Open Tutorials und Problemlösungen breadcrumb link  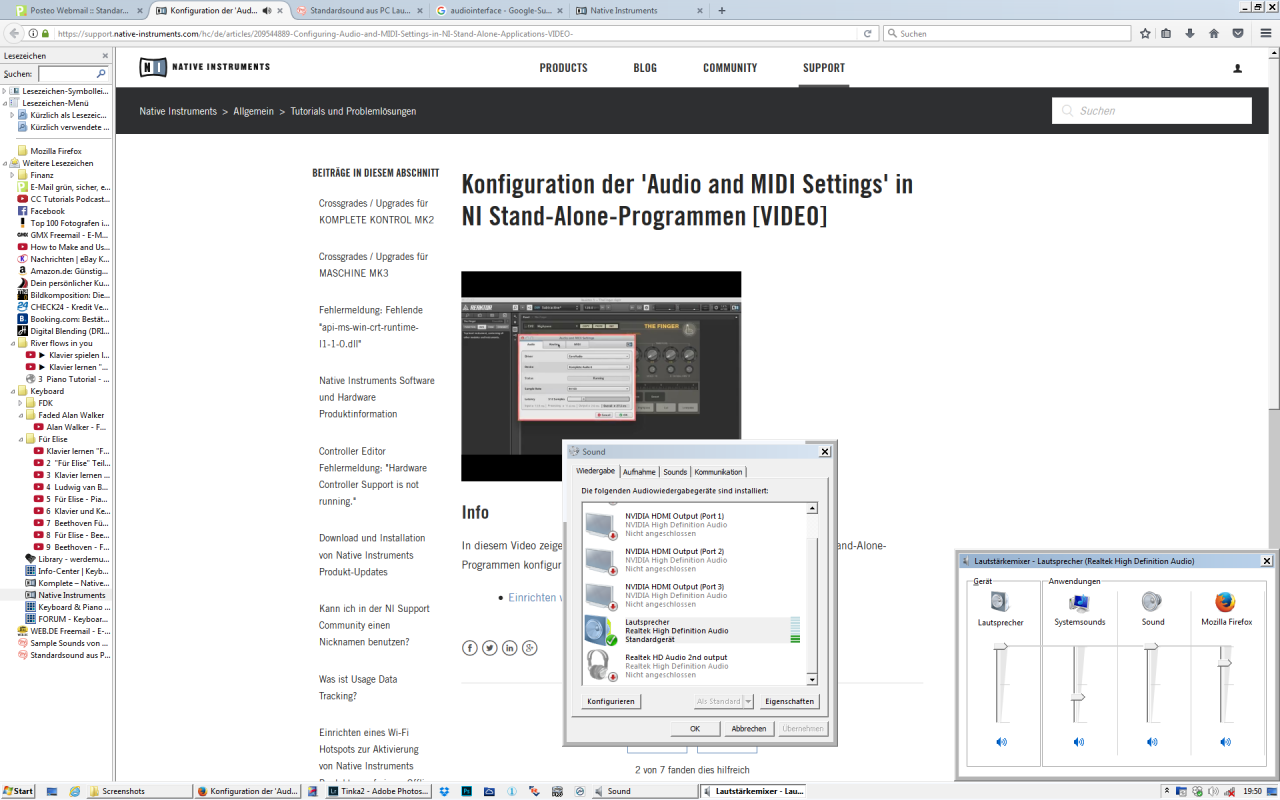(x=353, y=111)
